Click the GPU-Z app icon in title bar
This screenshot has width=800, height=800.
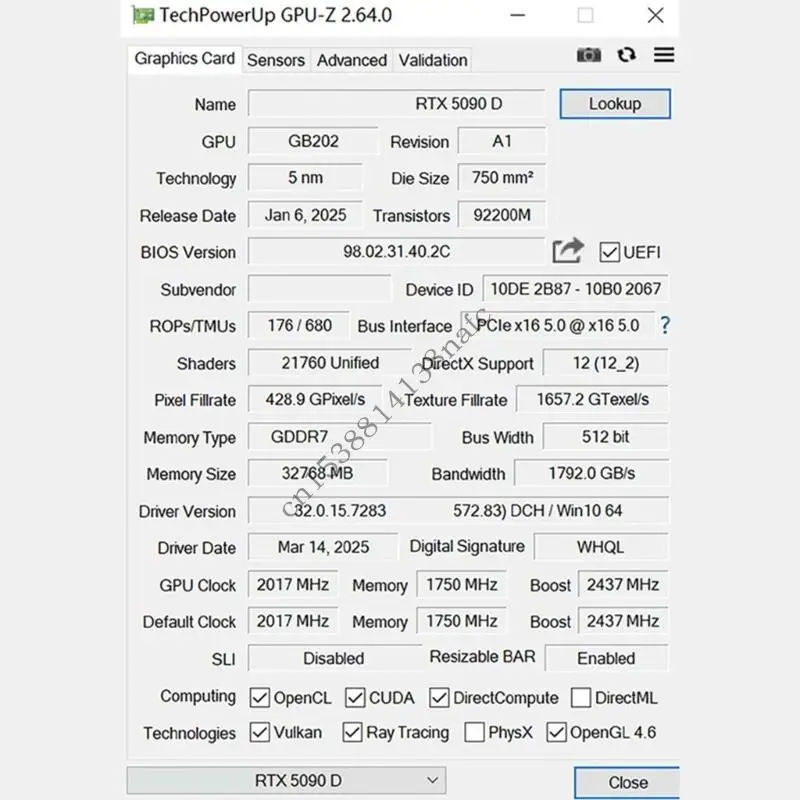pyautogui.click(x=142, y=15)
